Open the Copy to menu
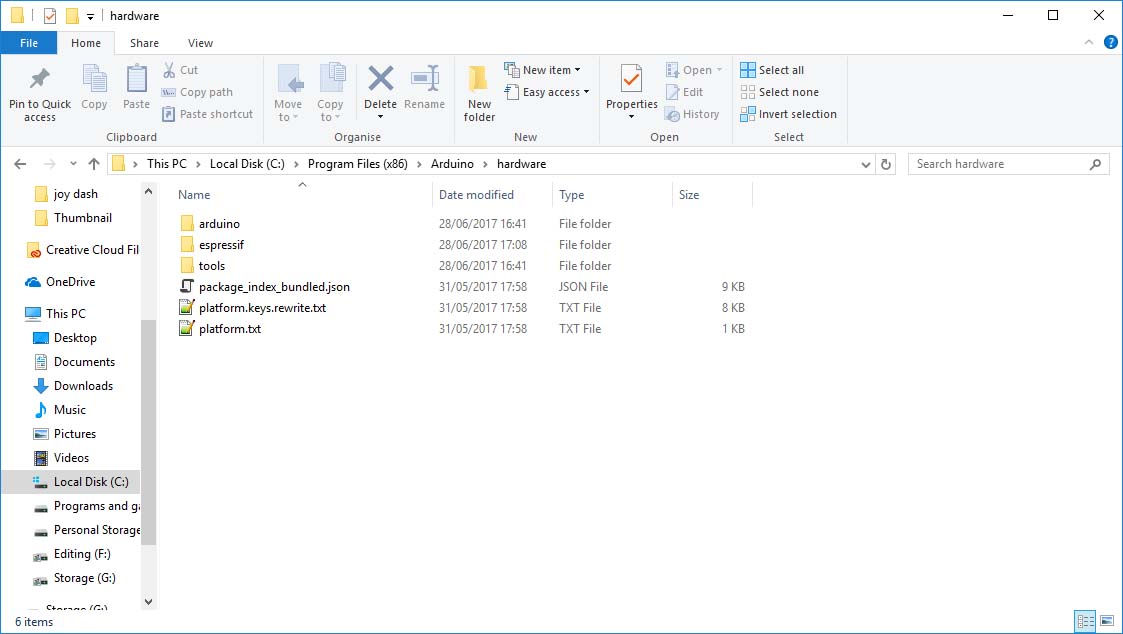The height and width of the screenshot is (634, 1123). coord(330,93)
